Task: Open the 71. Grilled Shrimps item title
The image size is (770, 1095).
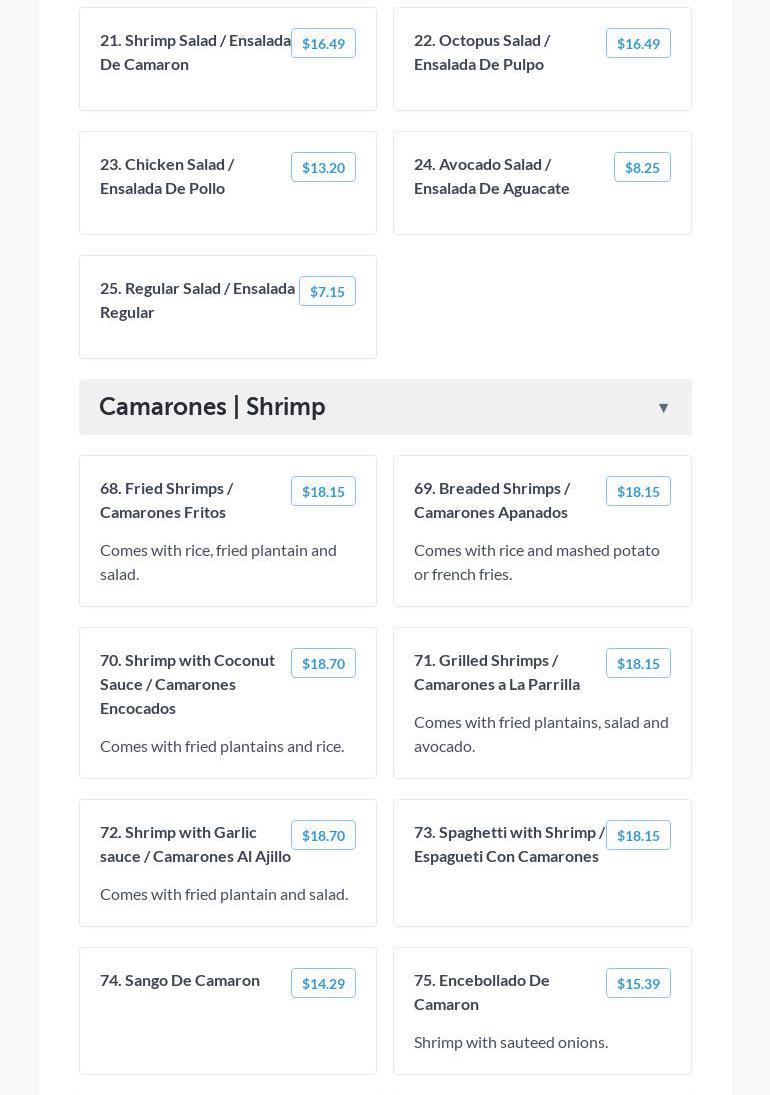Action: (497, 672)
